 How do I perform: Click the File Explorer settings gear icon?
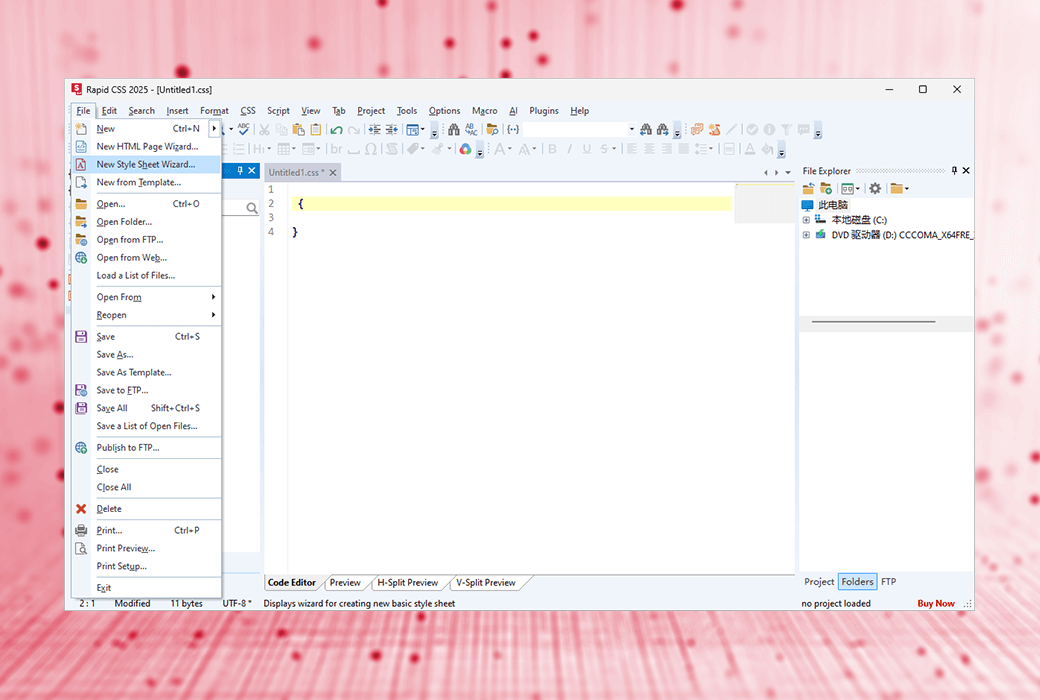pos(875,188)
